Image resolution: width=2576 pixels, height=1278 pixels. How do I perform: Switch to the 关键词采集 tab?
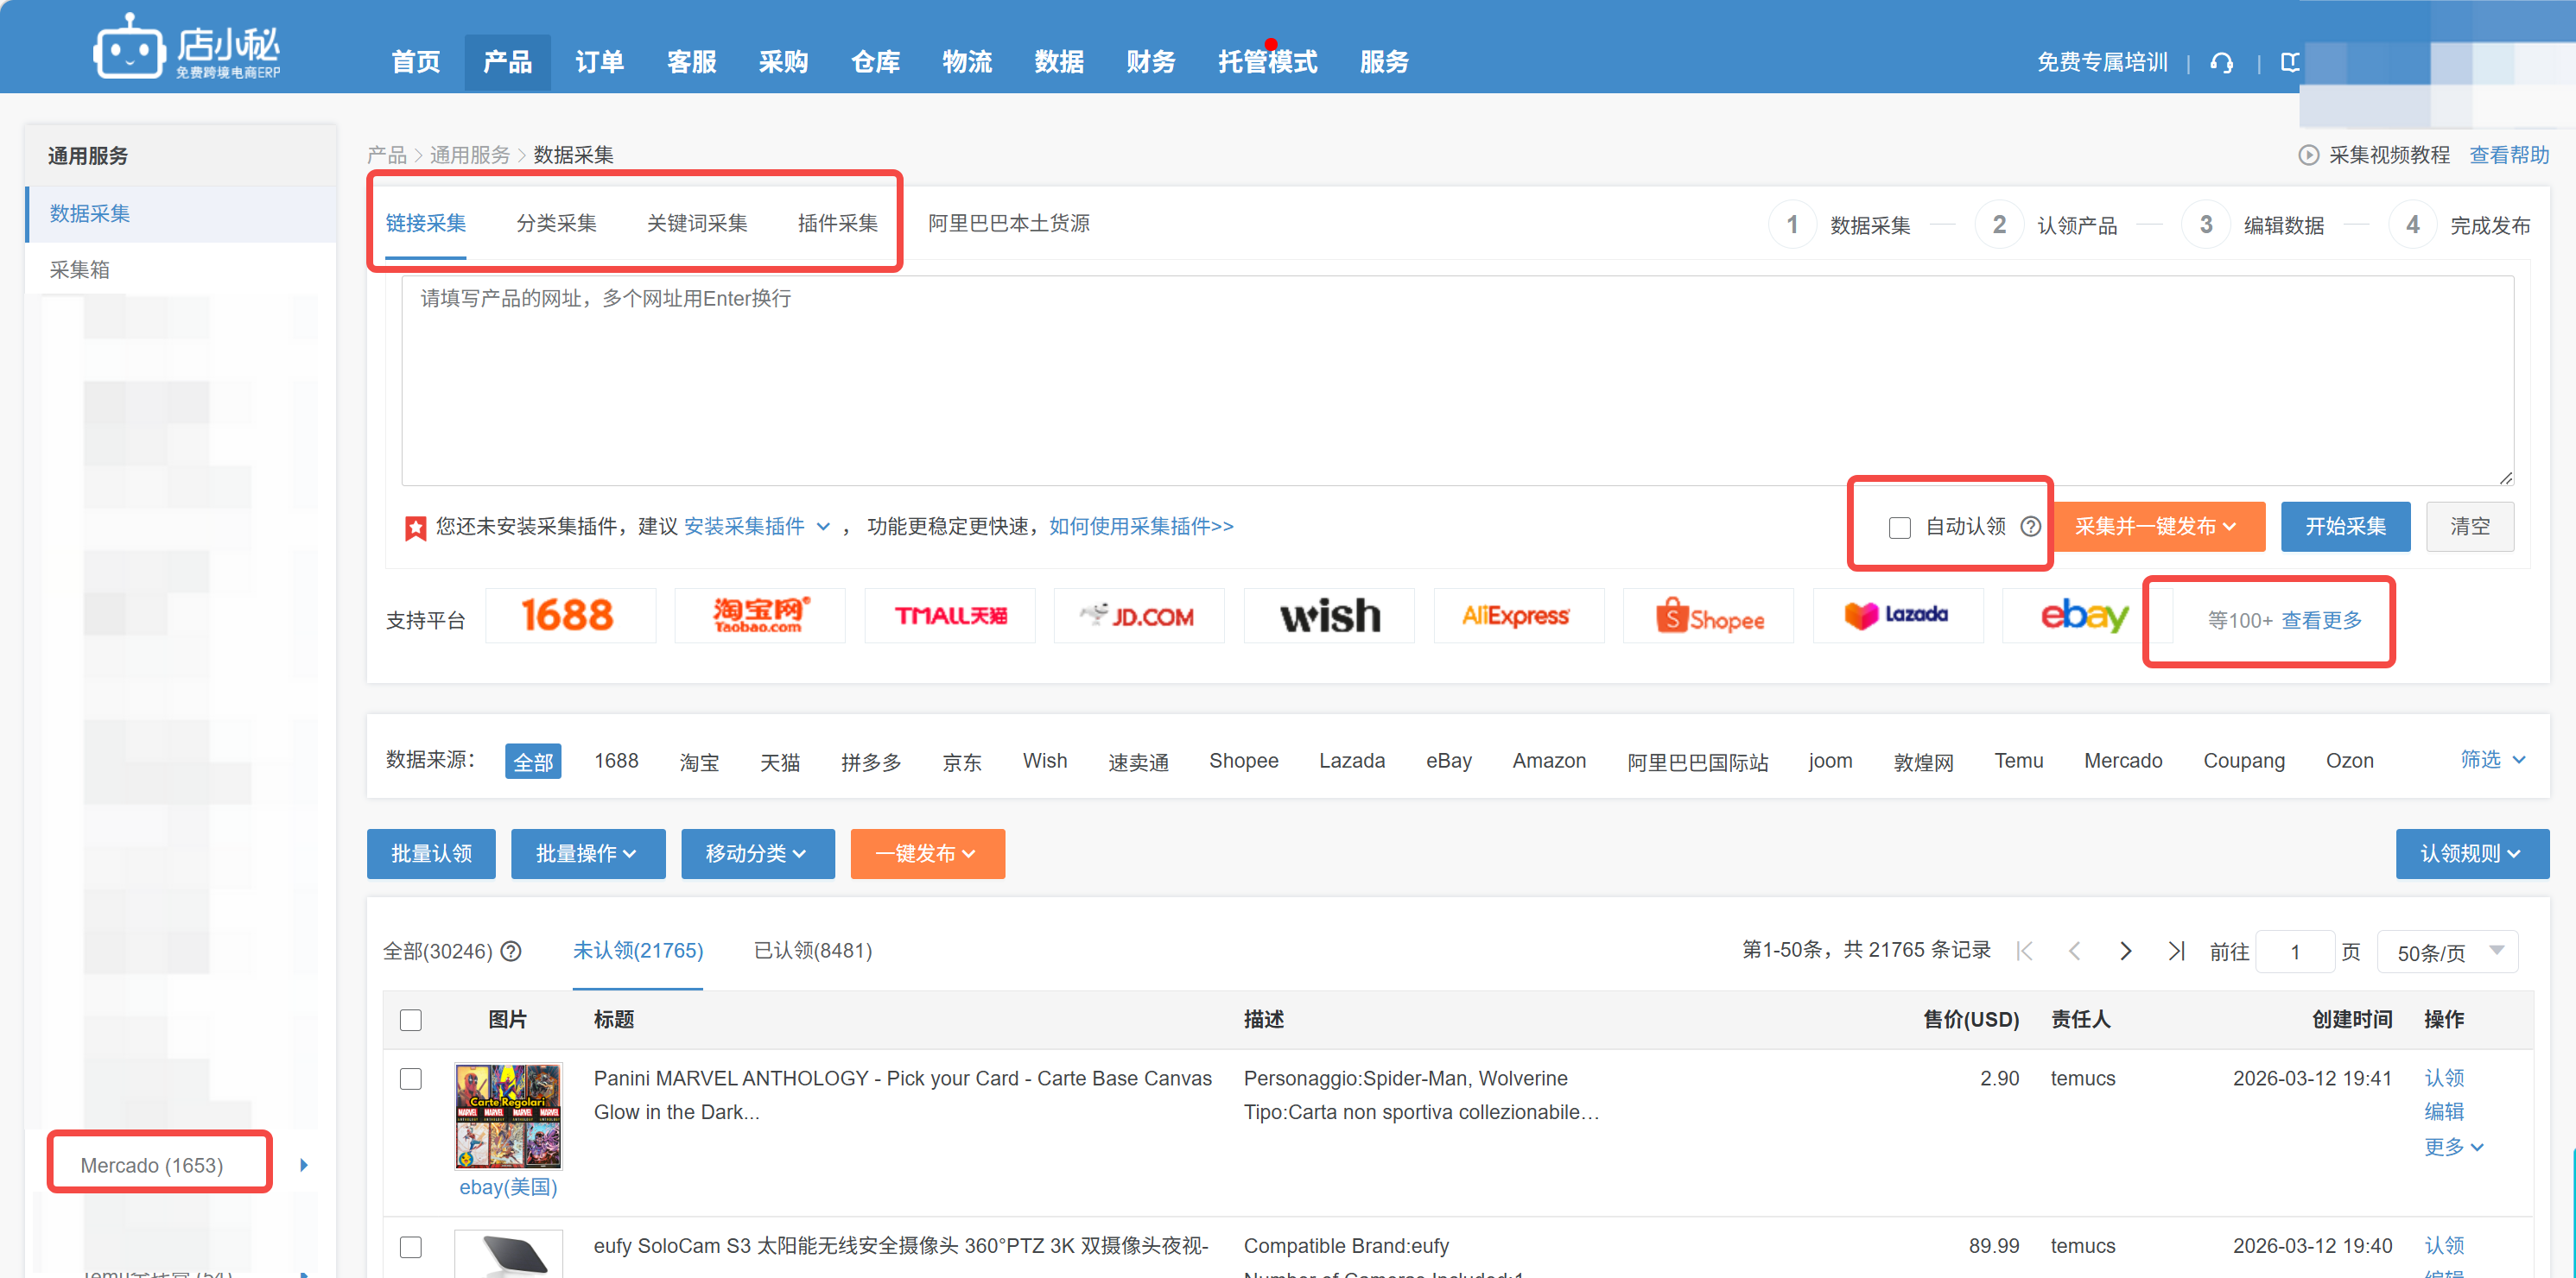click(697, 224)
